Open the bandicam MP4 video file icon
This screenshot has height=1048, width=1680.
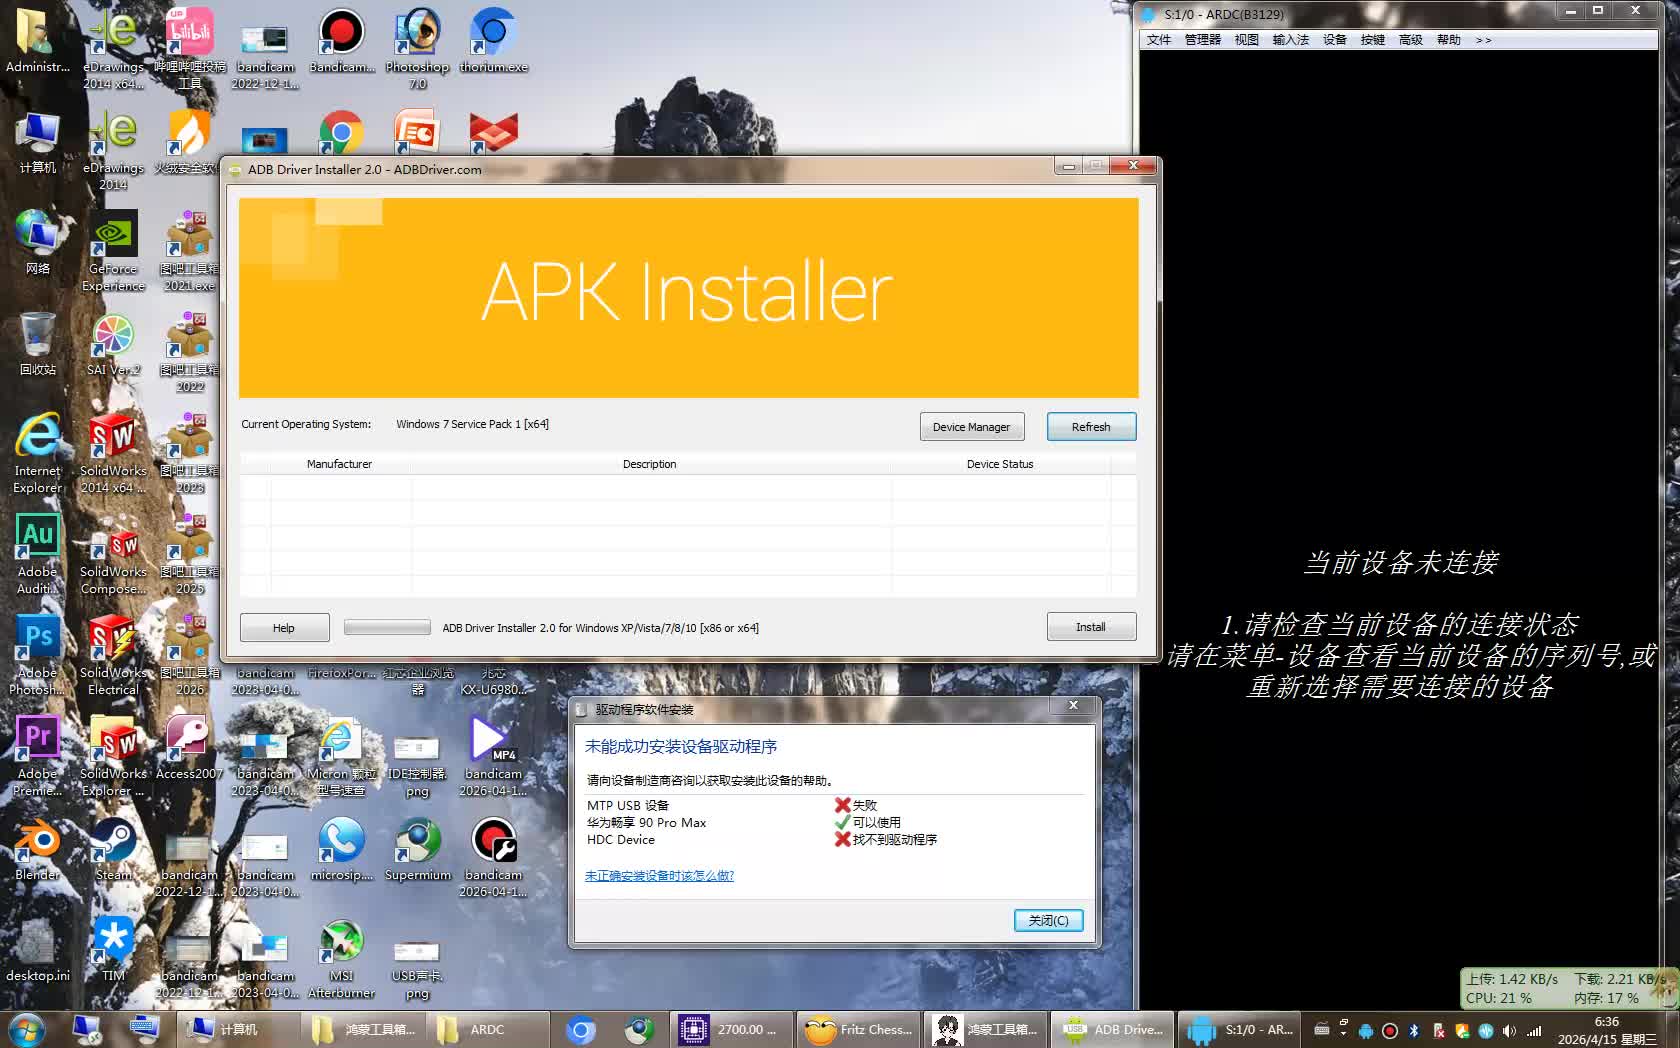point(493,756)
